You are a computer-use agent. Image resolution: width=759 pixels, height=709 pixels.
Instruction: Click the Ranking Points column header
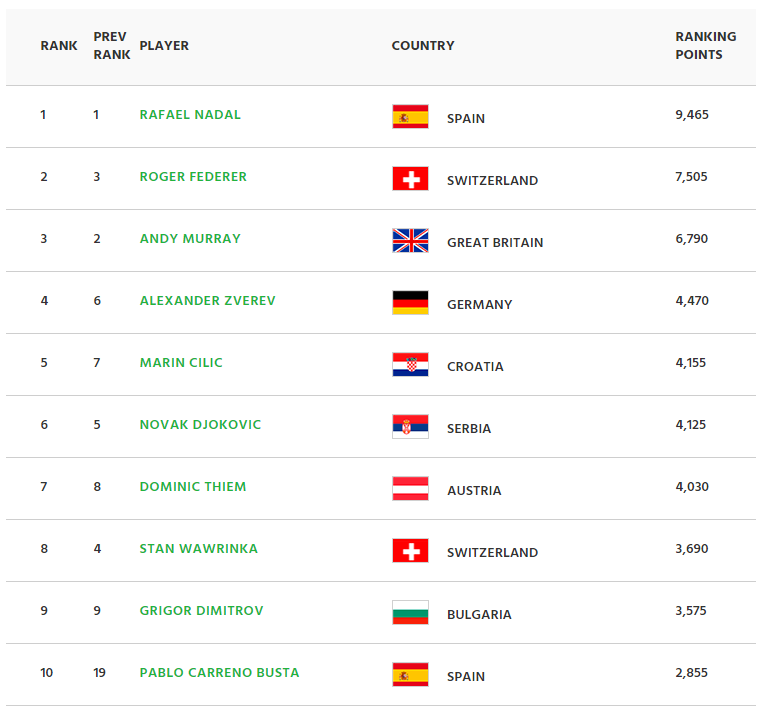pyautogui.click(x=705, y=45)
